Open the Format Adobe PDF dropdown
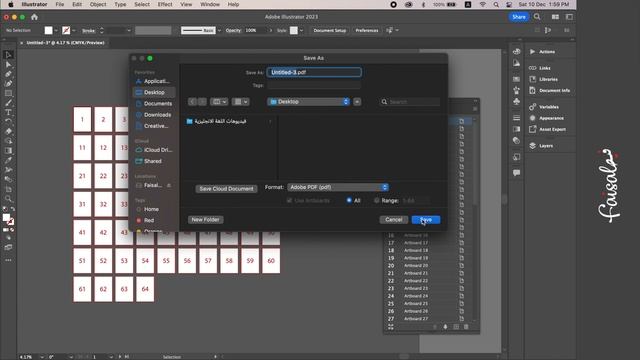 pos(338,187)
